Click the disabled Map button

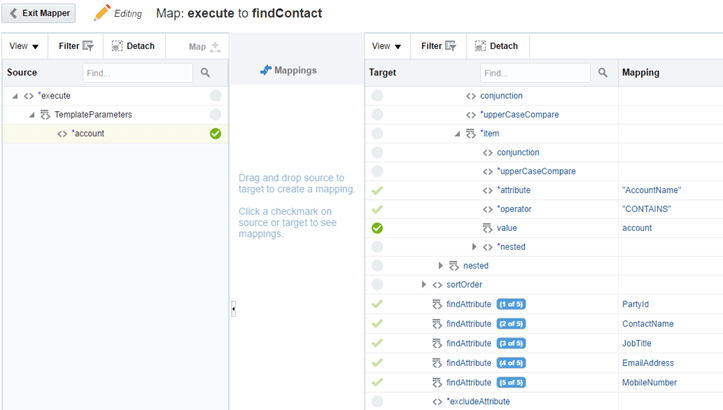[204, 46]
